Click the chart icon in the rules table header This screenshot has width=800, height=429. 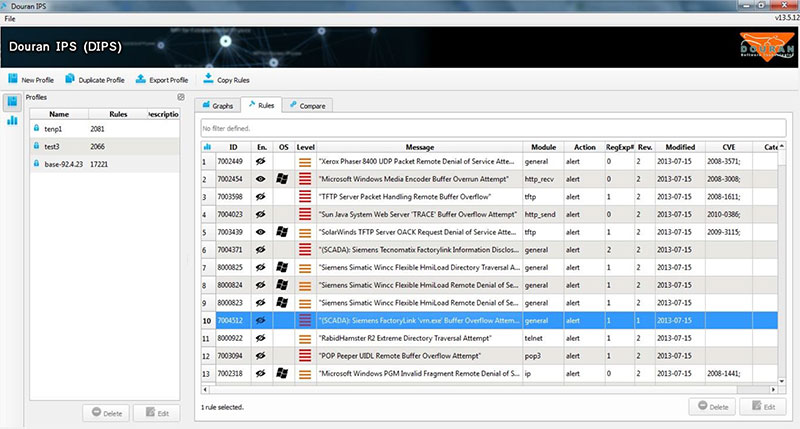coord(207,147)
